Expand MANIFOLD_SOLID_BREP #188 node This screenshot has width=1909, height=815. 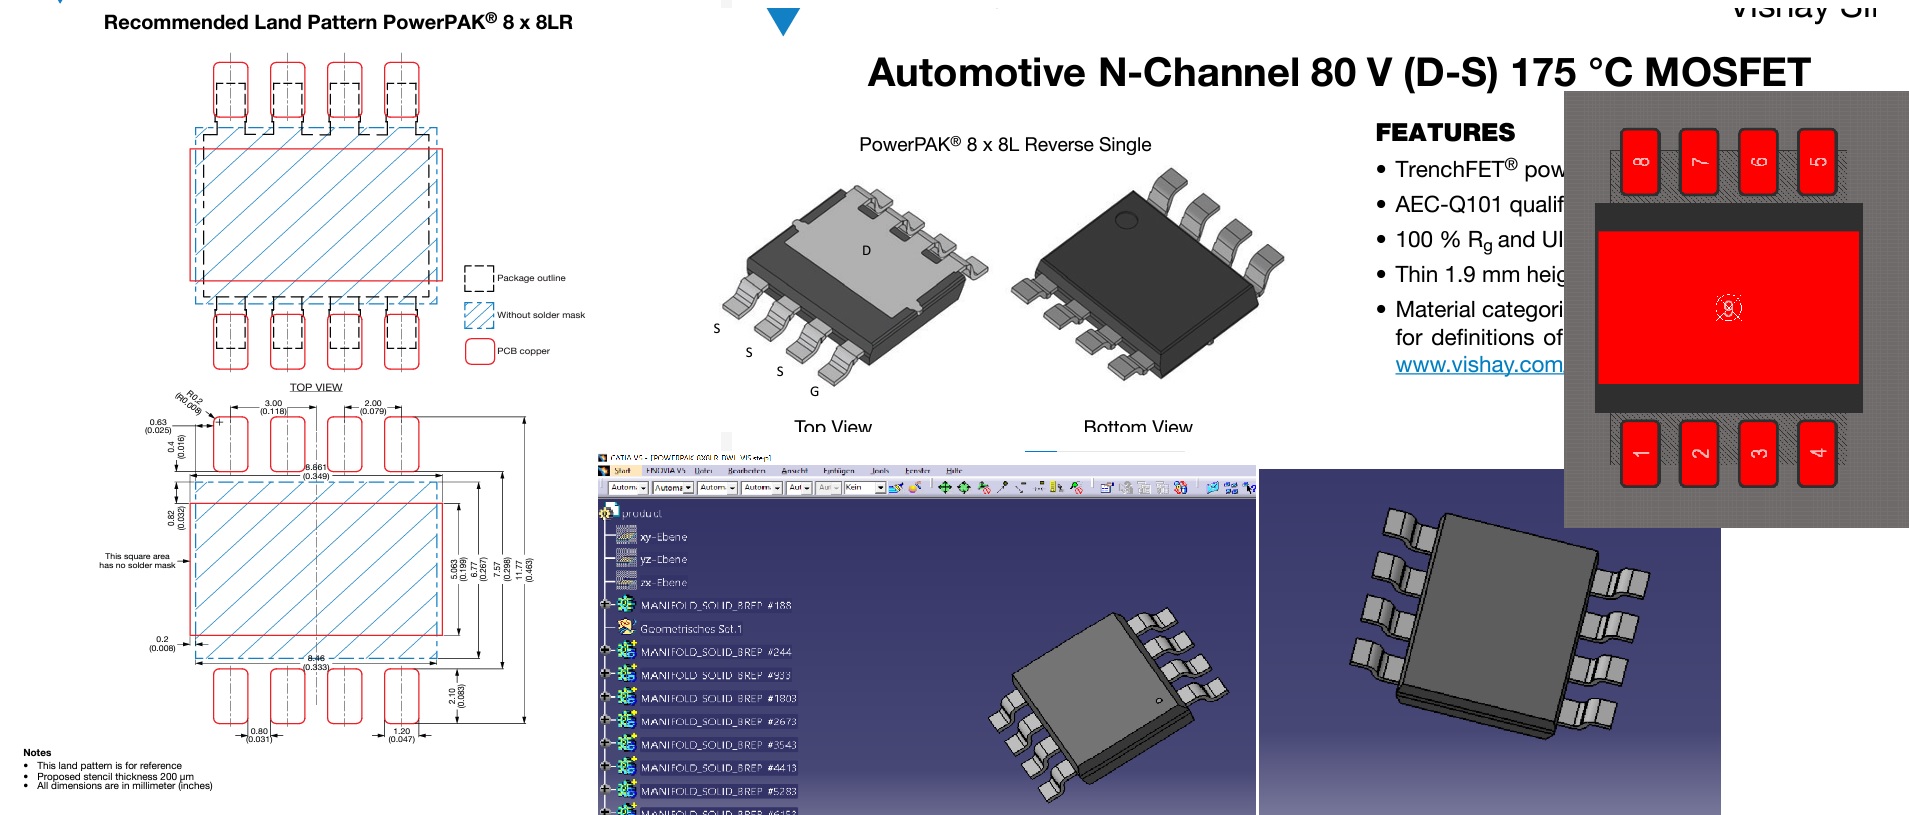[x=604, y=604]
